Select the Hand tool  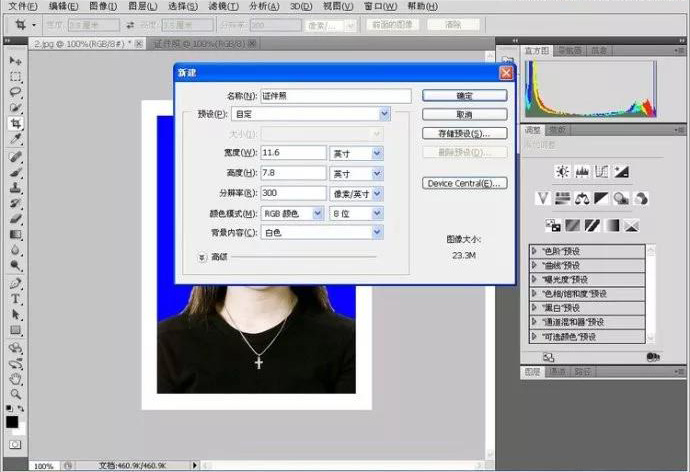(x=15, y=379)
